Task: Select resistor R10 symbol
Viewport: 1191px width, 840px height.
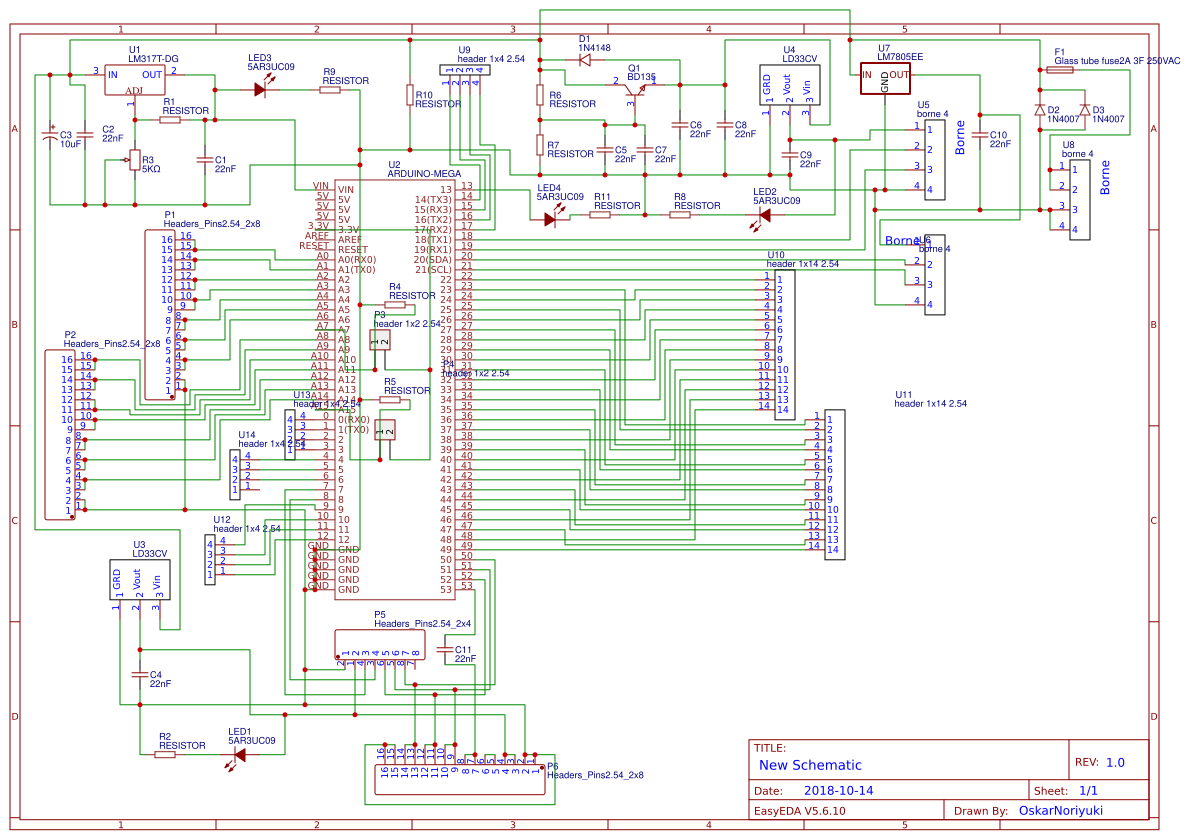Action: pos(410,95)
